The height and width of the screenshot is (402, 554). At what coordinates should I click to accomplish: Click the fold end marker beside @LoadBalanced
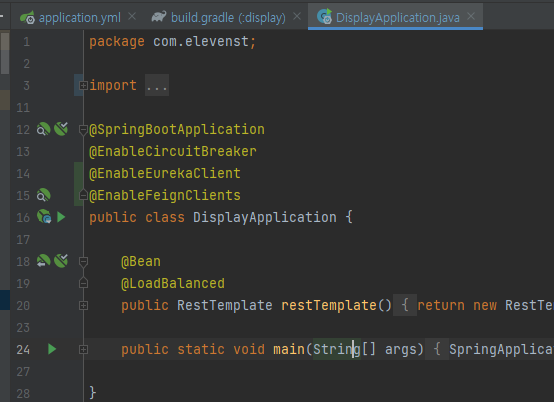pyautogui.click(x=83, y=283)
